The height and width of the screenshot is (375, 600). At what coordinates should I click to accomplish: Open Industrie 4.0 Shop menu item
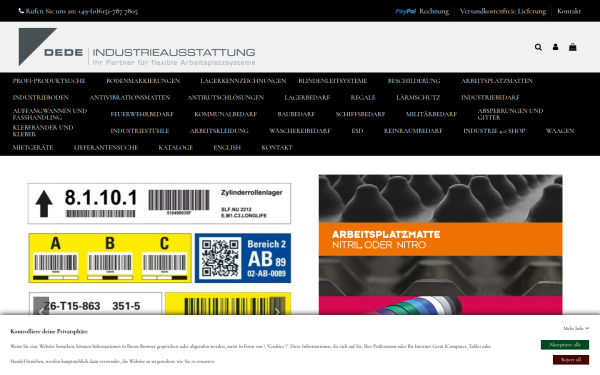[494, 131]
